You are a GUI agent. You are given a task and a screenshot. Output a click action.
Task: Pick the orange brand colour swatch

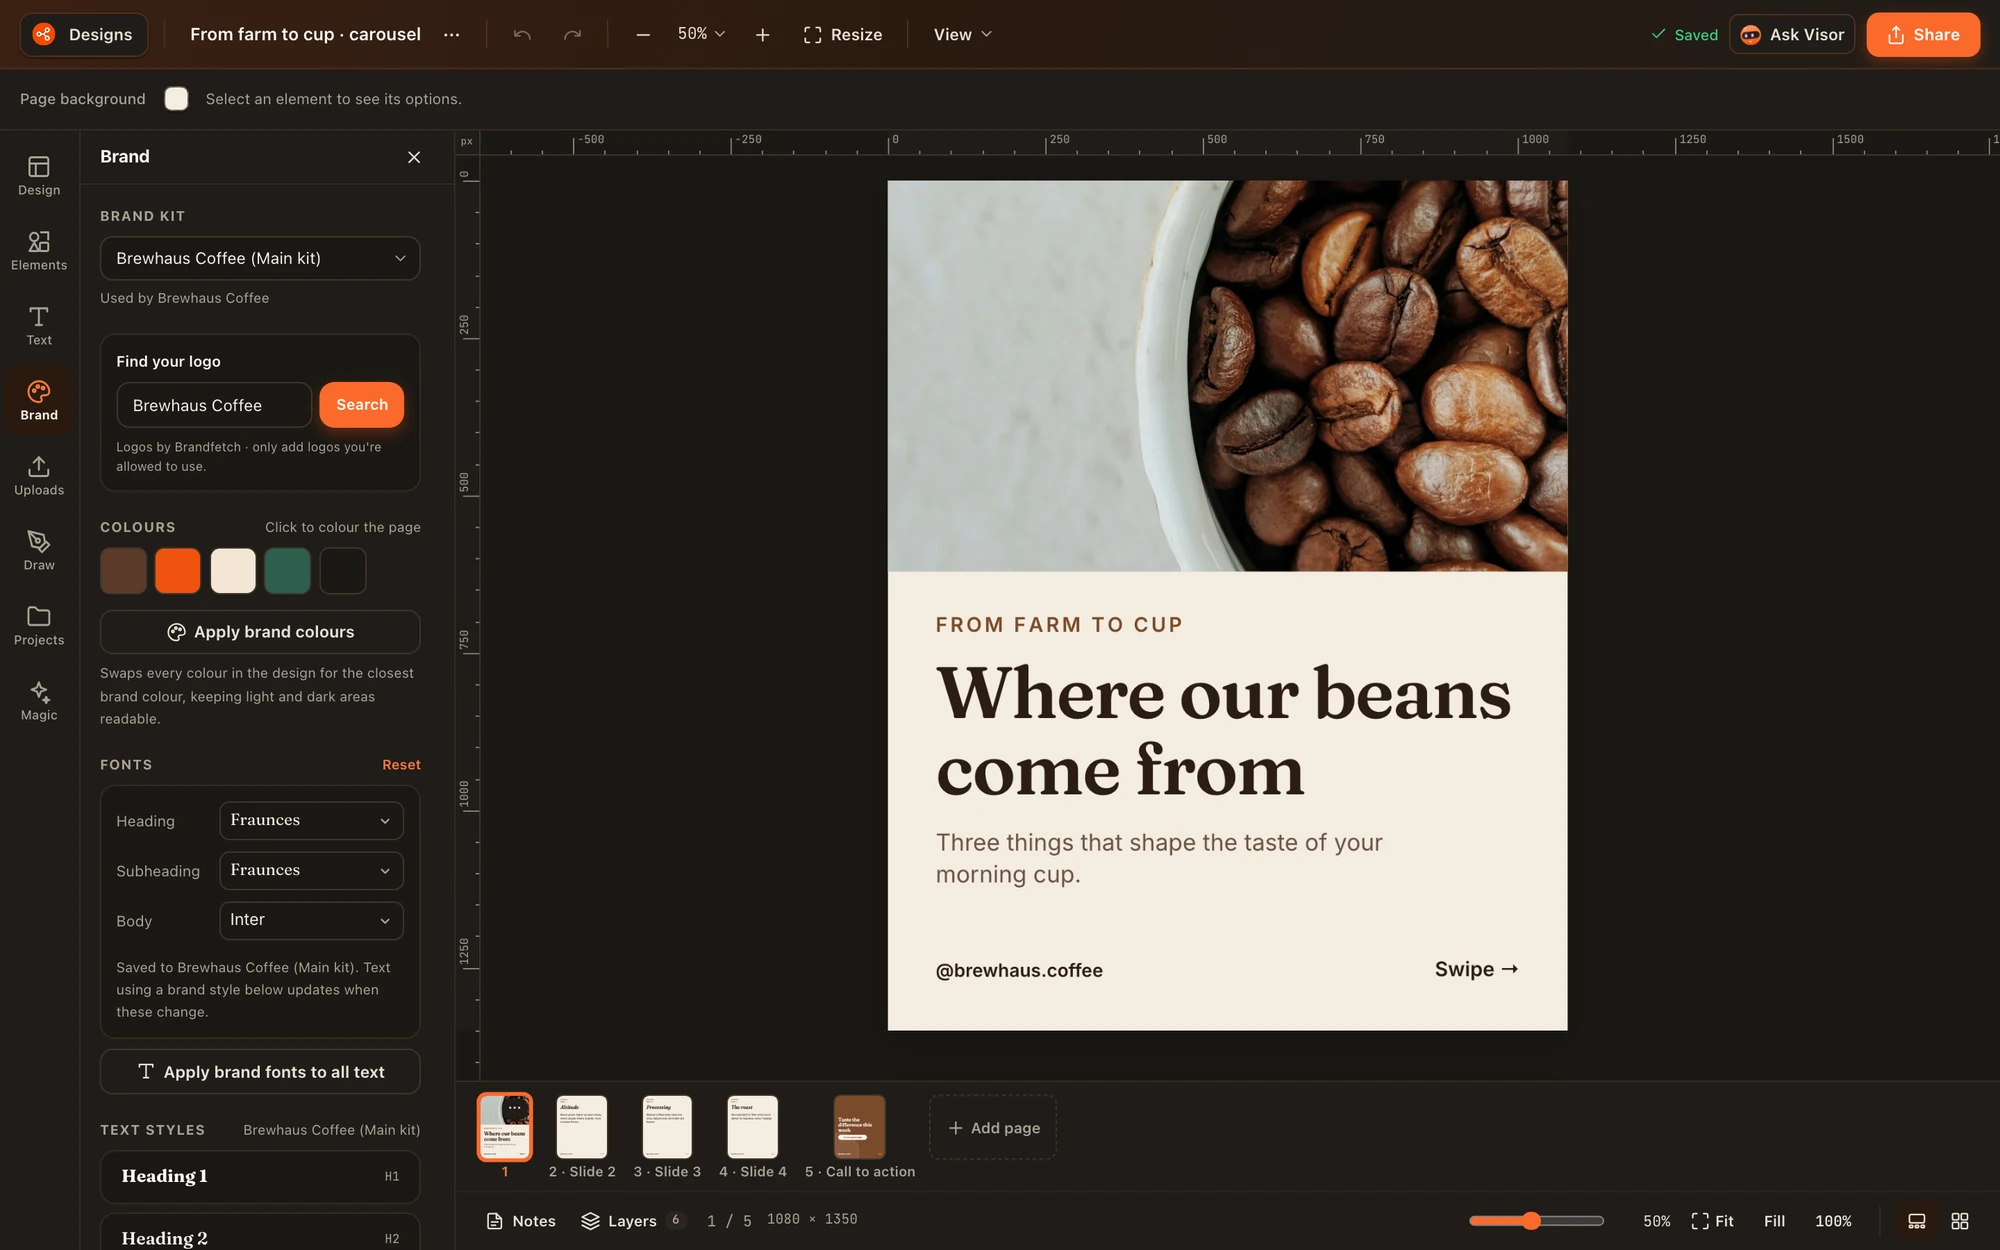click(178, 570)
